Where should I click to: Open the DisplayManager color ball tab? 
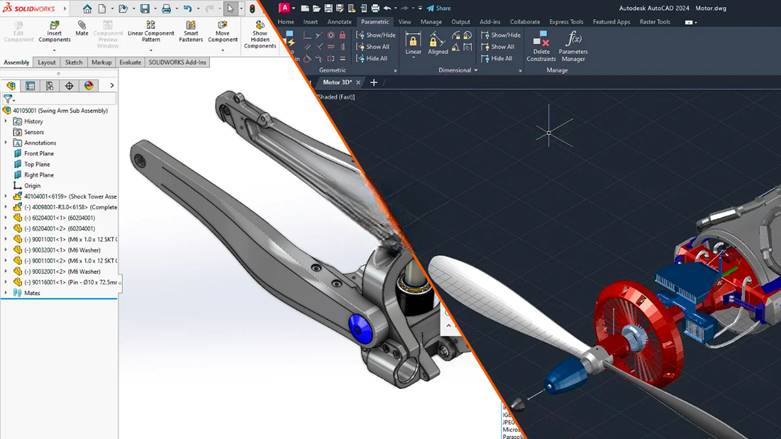[89, 86]
